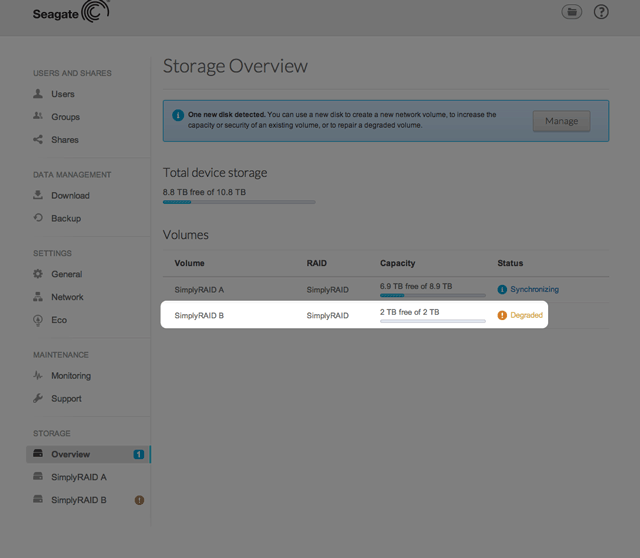Select SimplyRAID B in Storage sidebar
The width and height of the screenshot is (640, 558).
(78, 500)
